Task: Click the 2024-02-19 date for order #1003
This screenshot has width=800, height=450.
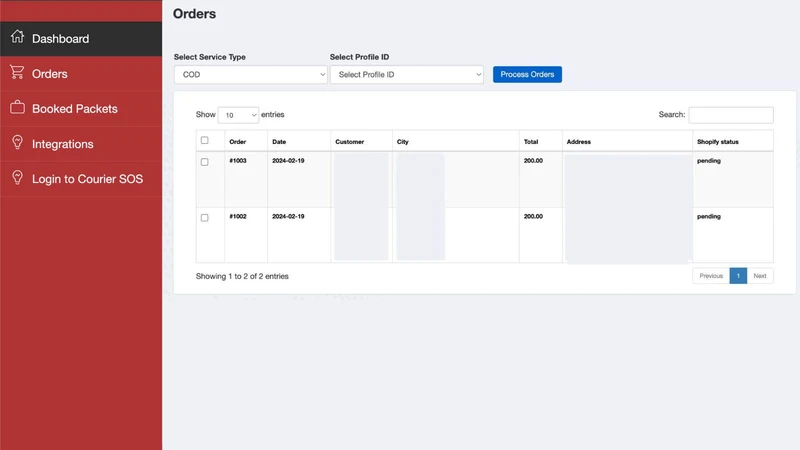Action: point(288,161)
